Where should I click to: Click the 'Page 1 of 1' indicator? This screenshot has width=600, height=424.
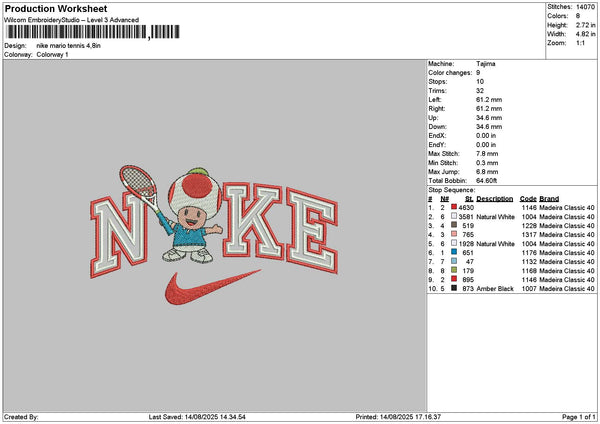tap(579, 417)
